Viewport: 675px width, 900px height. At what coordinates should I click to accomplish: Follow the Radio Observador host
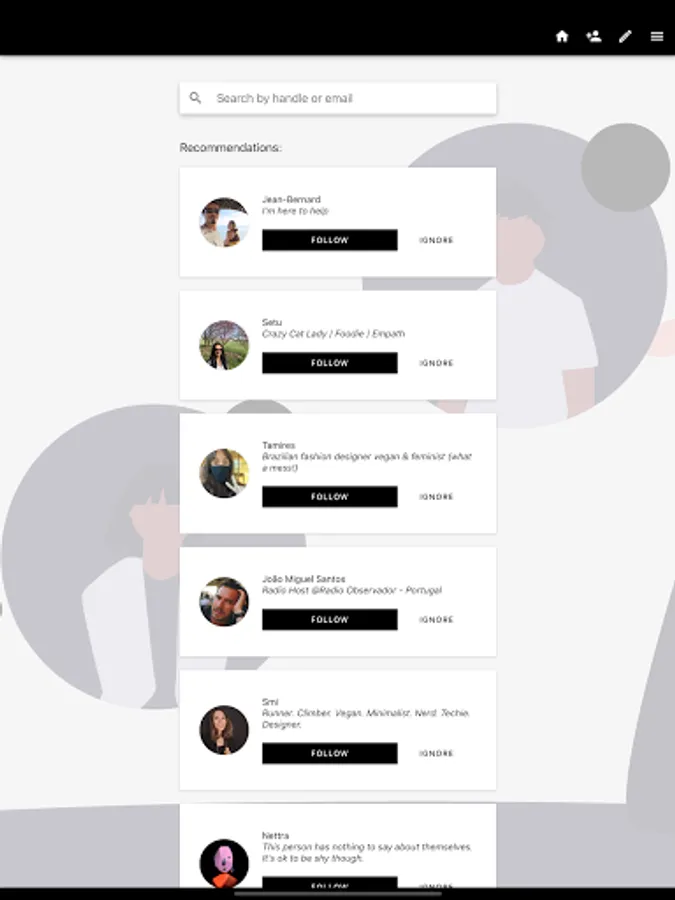click(329, 619)
